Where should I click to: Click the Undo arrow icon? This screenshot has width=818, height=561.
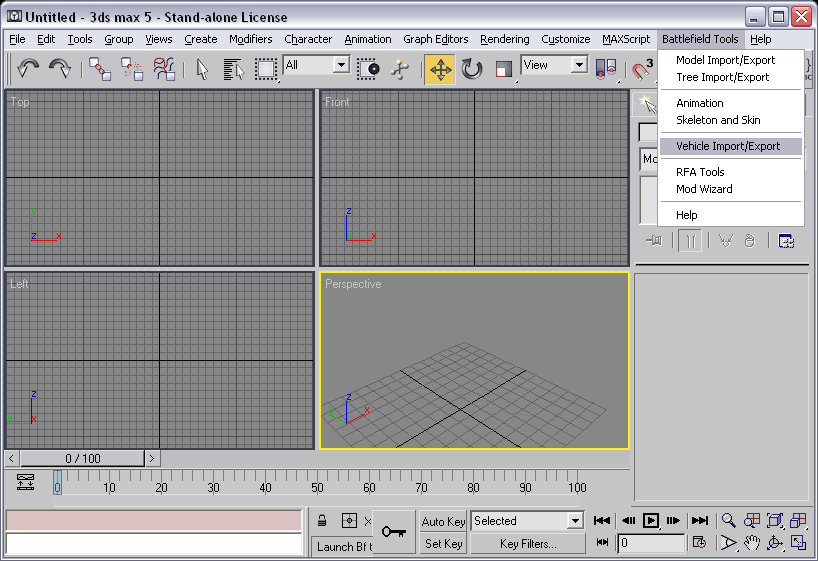(x=28, y=69)
